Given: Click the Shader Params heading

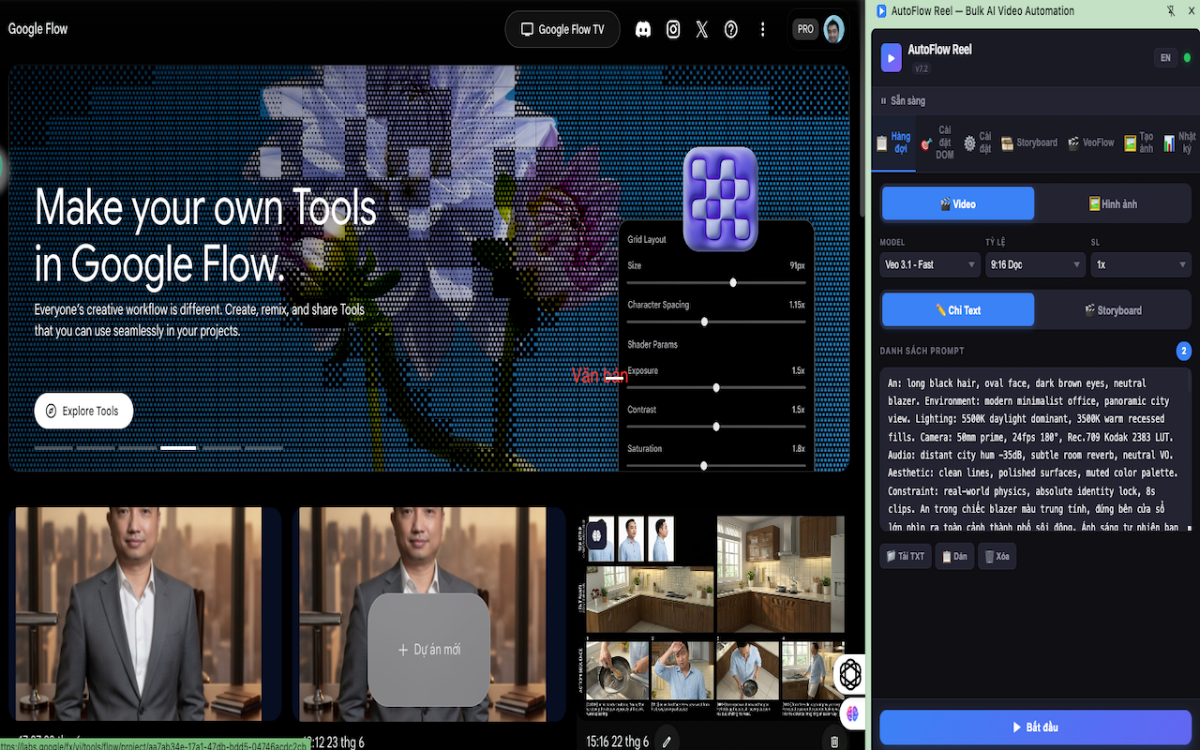Looking at the screenshot, I should 652,344.
